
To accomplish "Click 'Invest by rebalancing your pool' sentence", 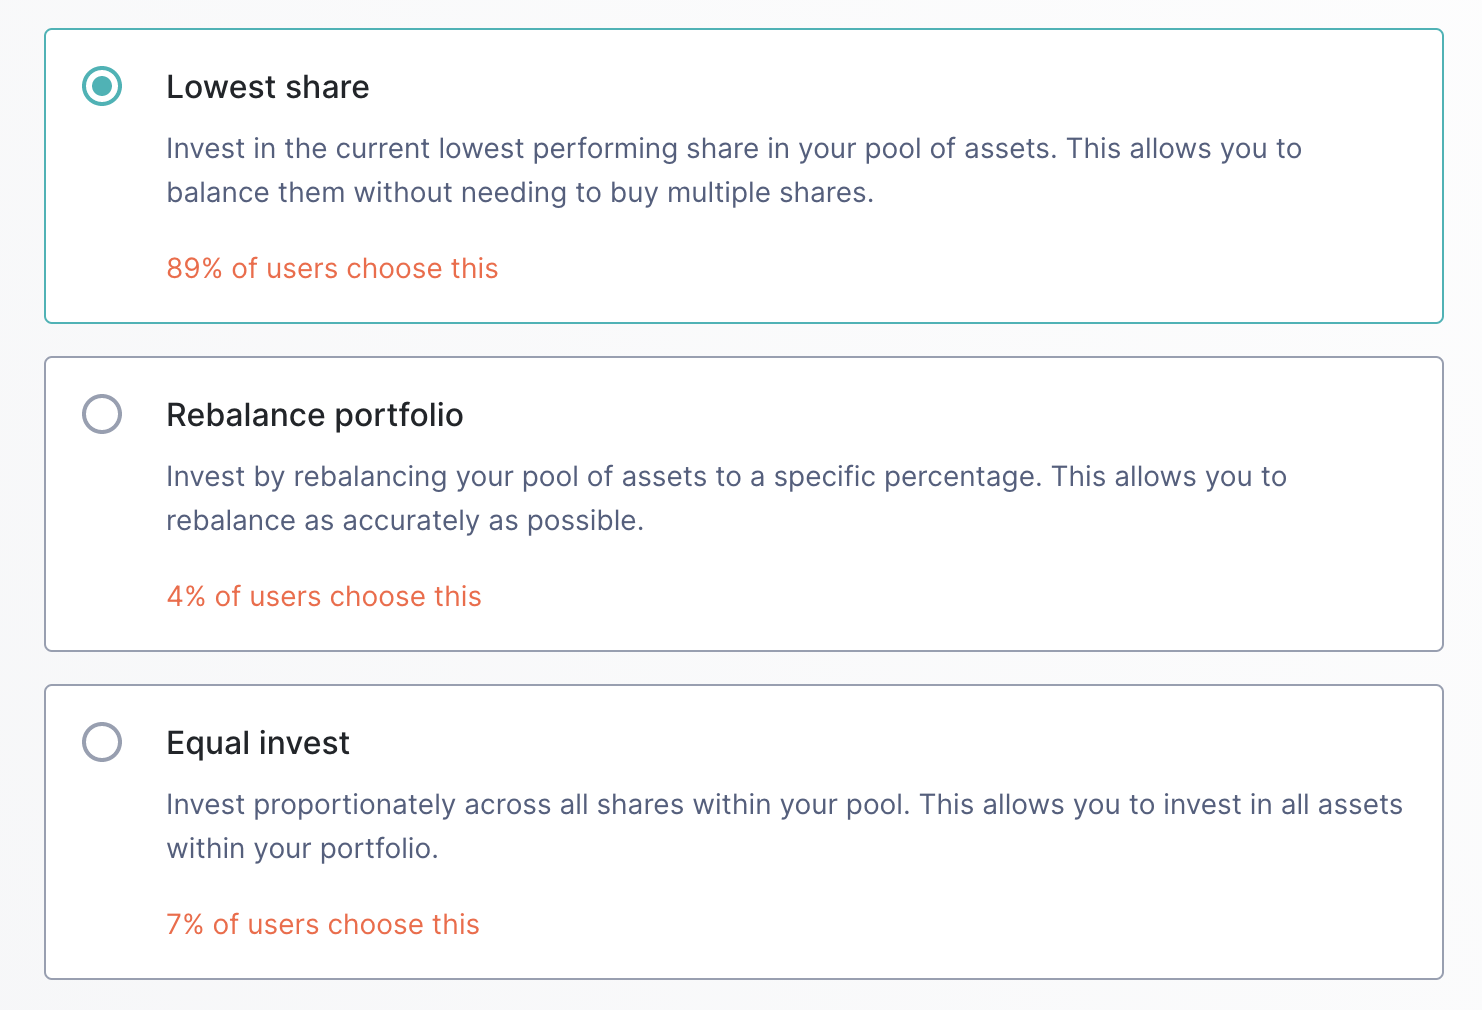I will click(604, 476).
